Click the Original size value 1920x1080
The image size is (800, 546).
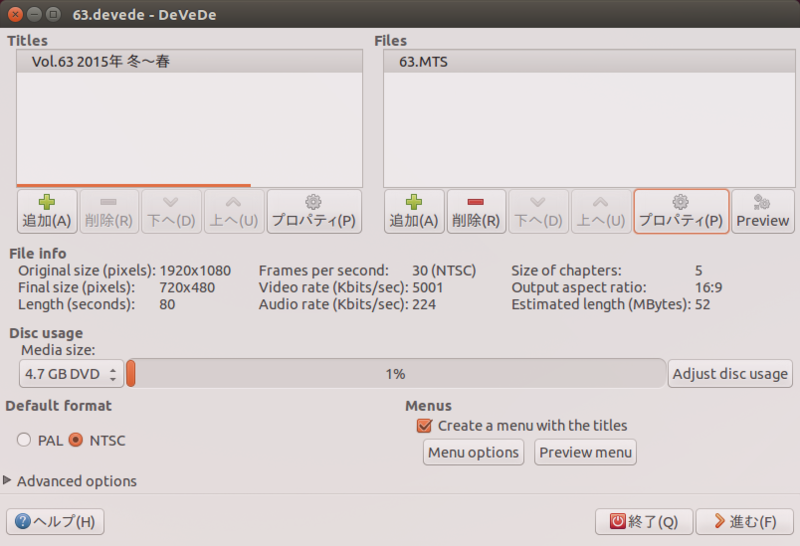pos(195,270)
